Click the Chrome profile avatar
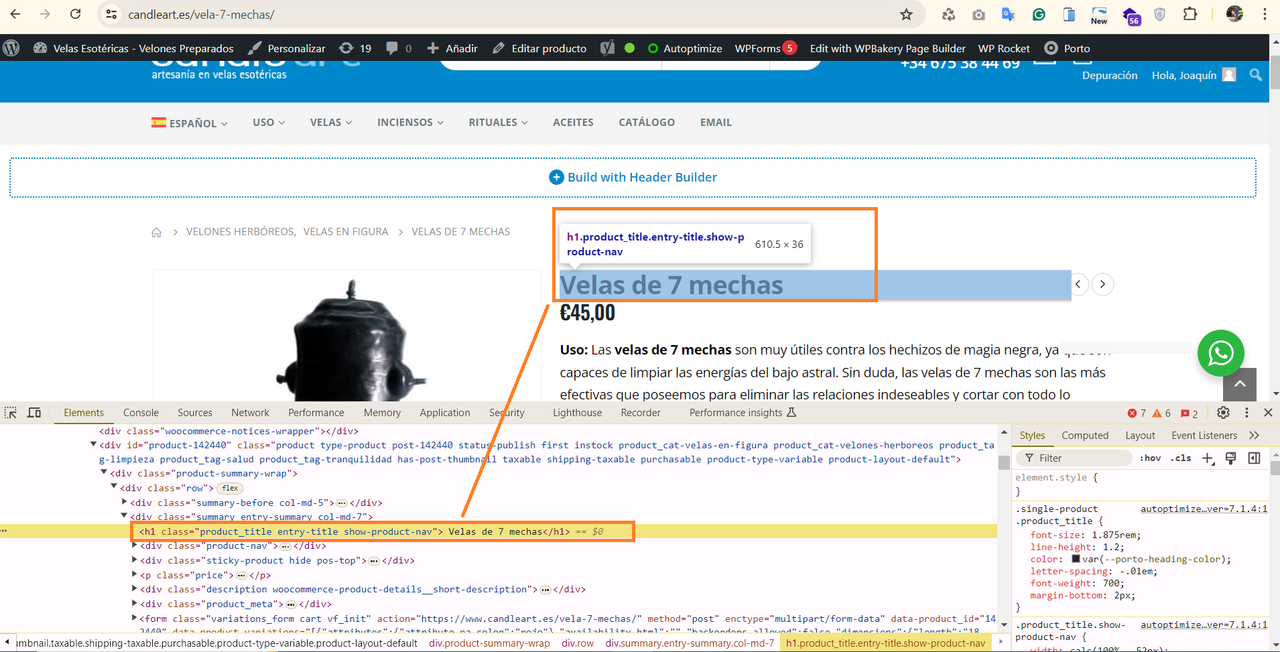 point(1235,15)
